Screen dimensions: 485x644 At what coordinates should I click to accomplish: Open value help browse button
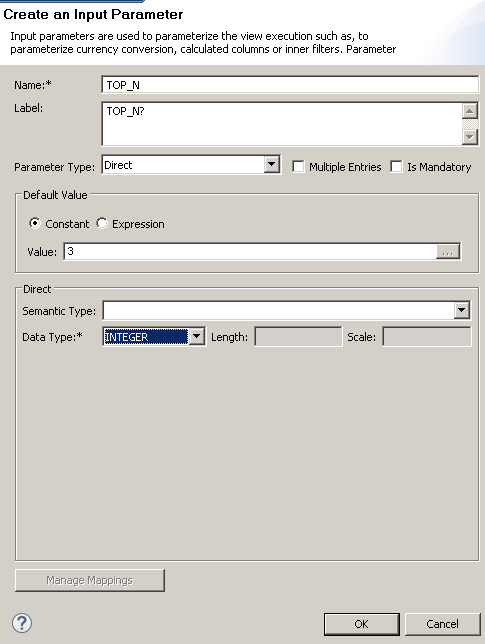448,252
